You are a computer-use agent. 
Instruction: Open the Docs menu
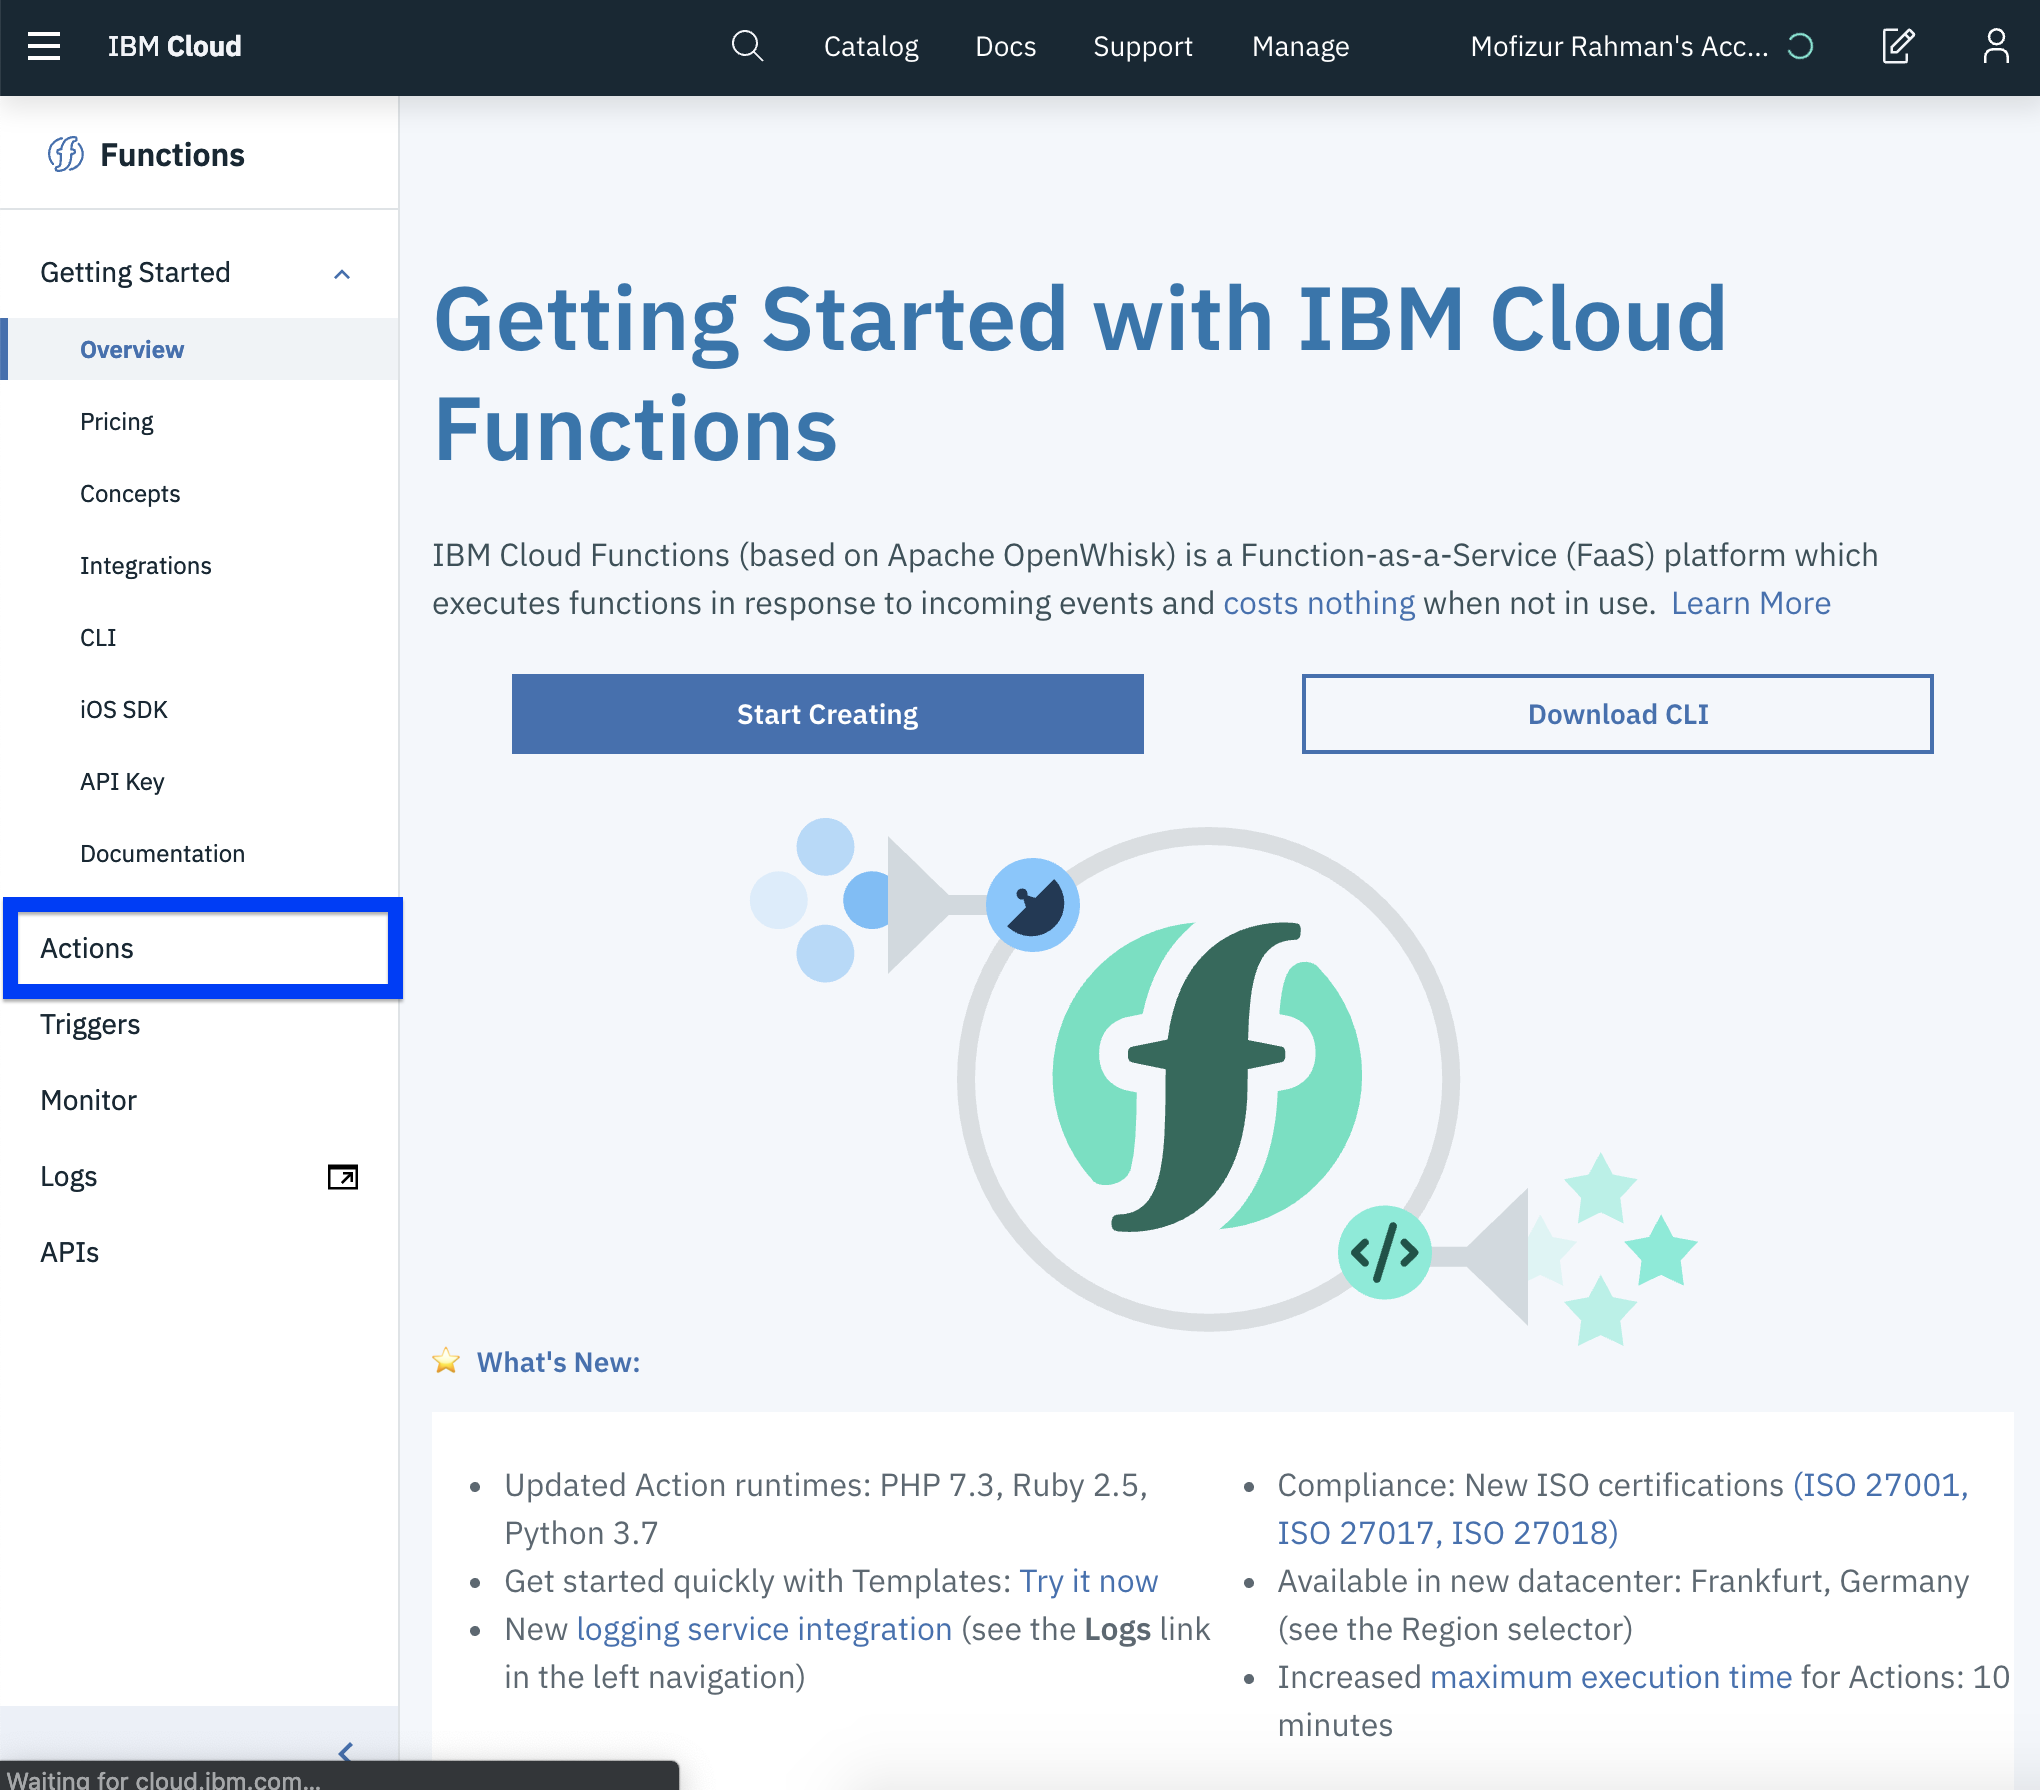tap(1006, 46)
